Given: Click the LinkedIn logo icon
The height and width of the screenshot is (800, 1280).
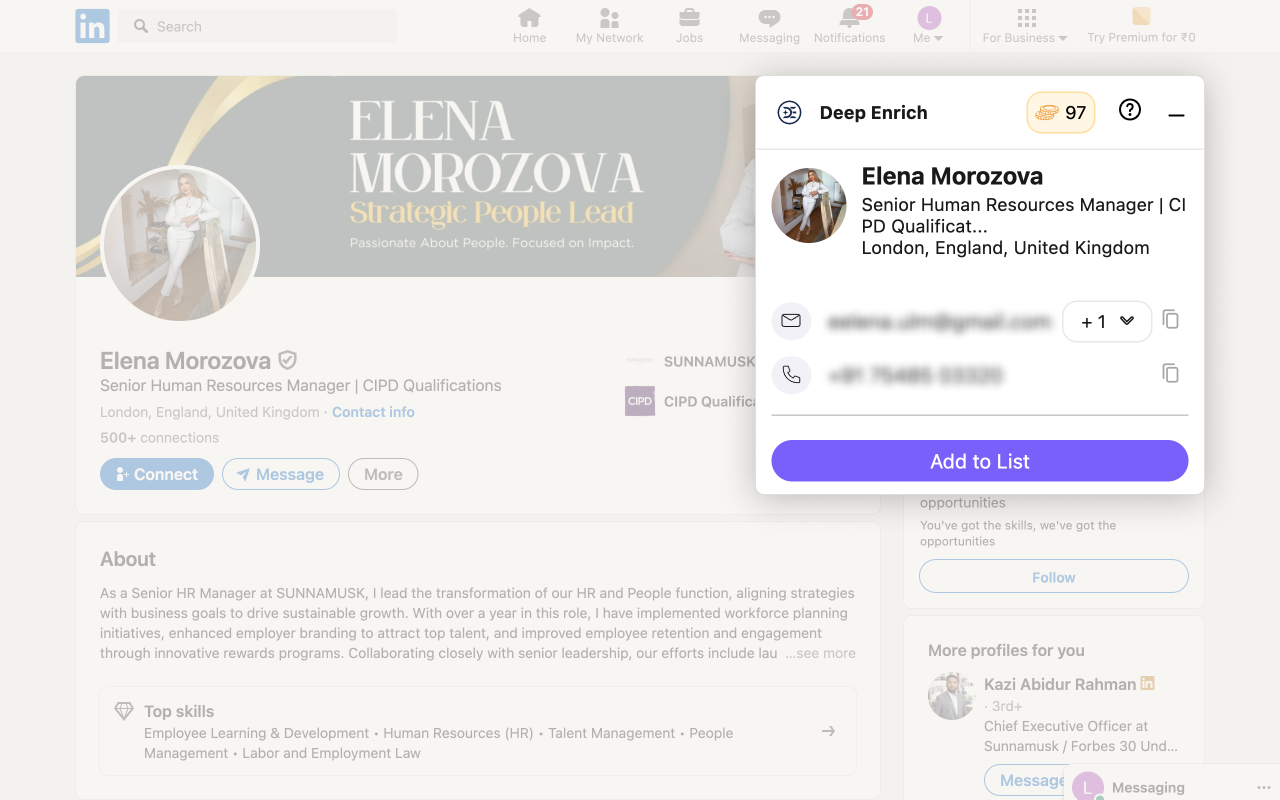Looking at the screenshot, I should point(92,27).
